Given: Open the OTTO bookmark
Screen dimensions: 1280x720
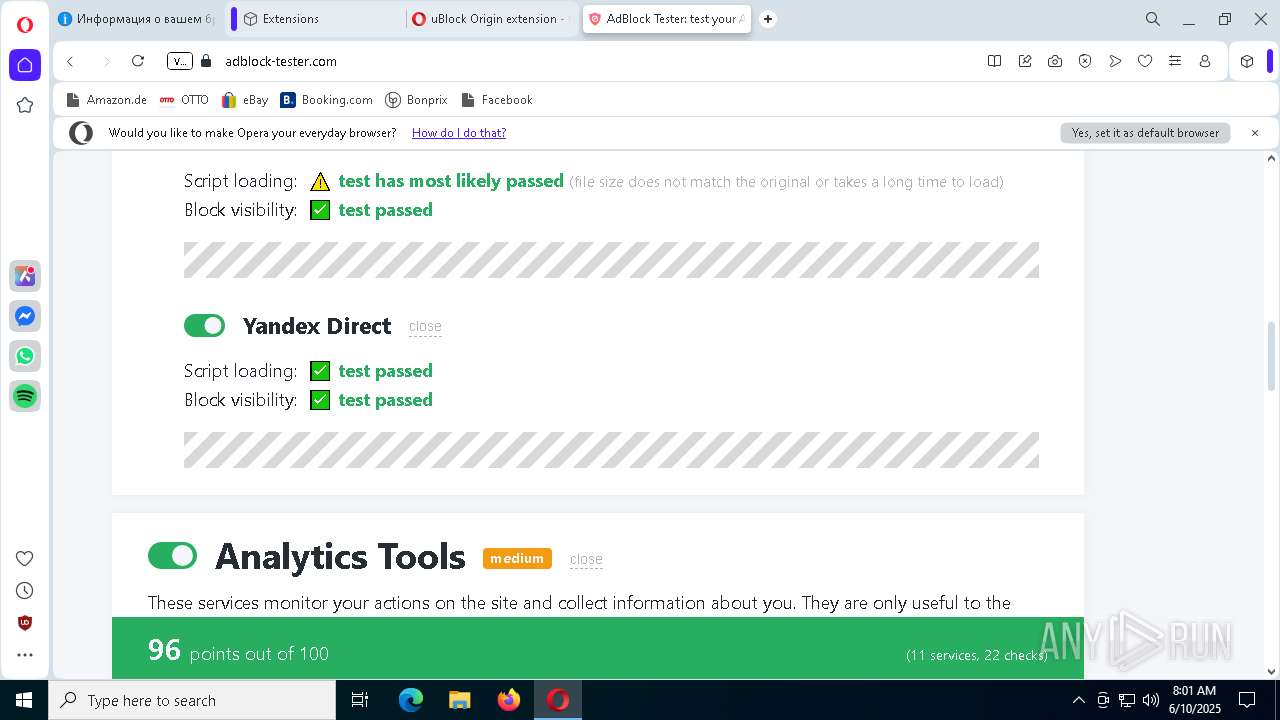Looking at the screenshot, I should 184,100.
